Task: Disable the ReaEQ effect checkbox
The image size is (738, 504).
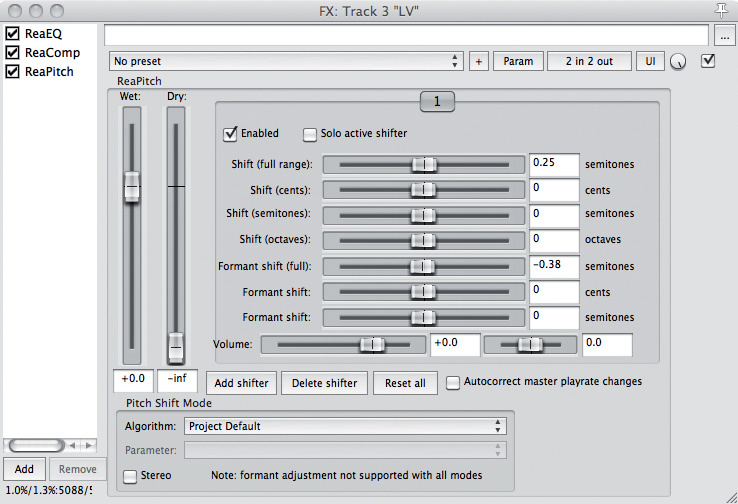Action: pyautogui.click(x=12, y=33)
